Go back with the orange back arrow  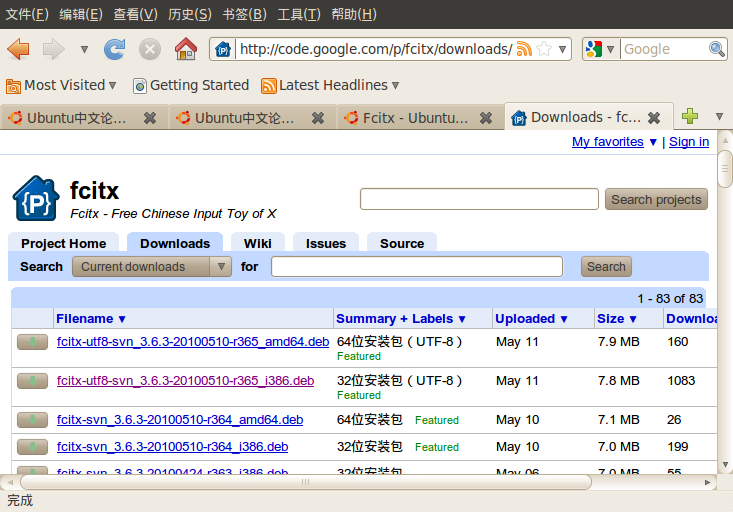coord(19,49)
